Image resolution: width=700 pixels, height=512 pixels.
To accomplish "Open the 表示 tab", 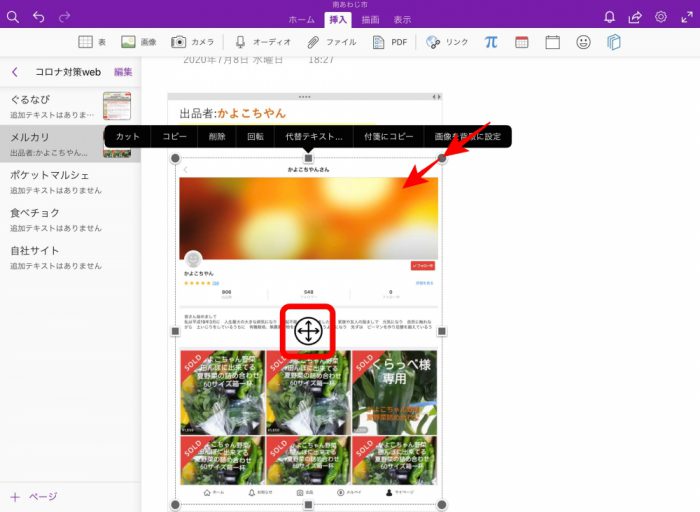I will (x=402, y=20).
